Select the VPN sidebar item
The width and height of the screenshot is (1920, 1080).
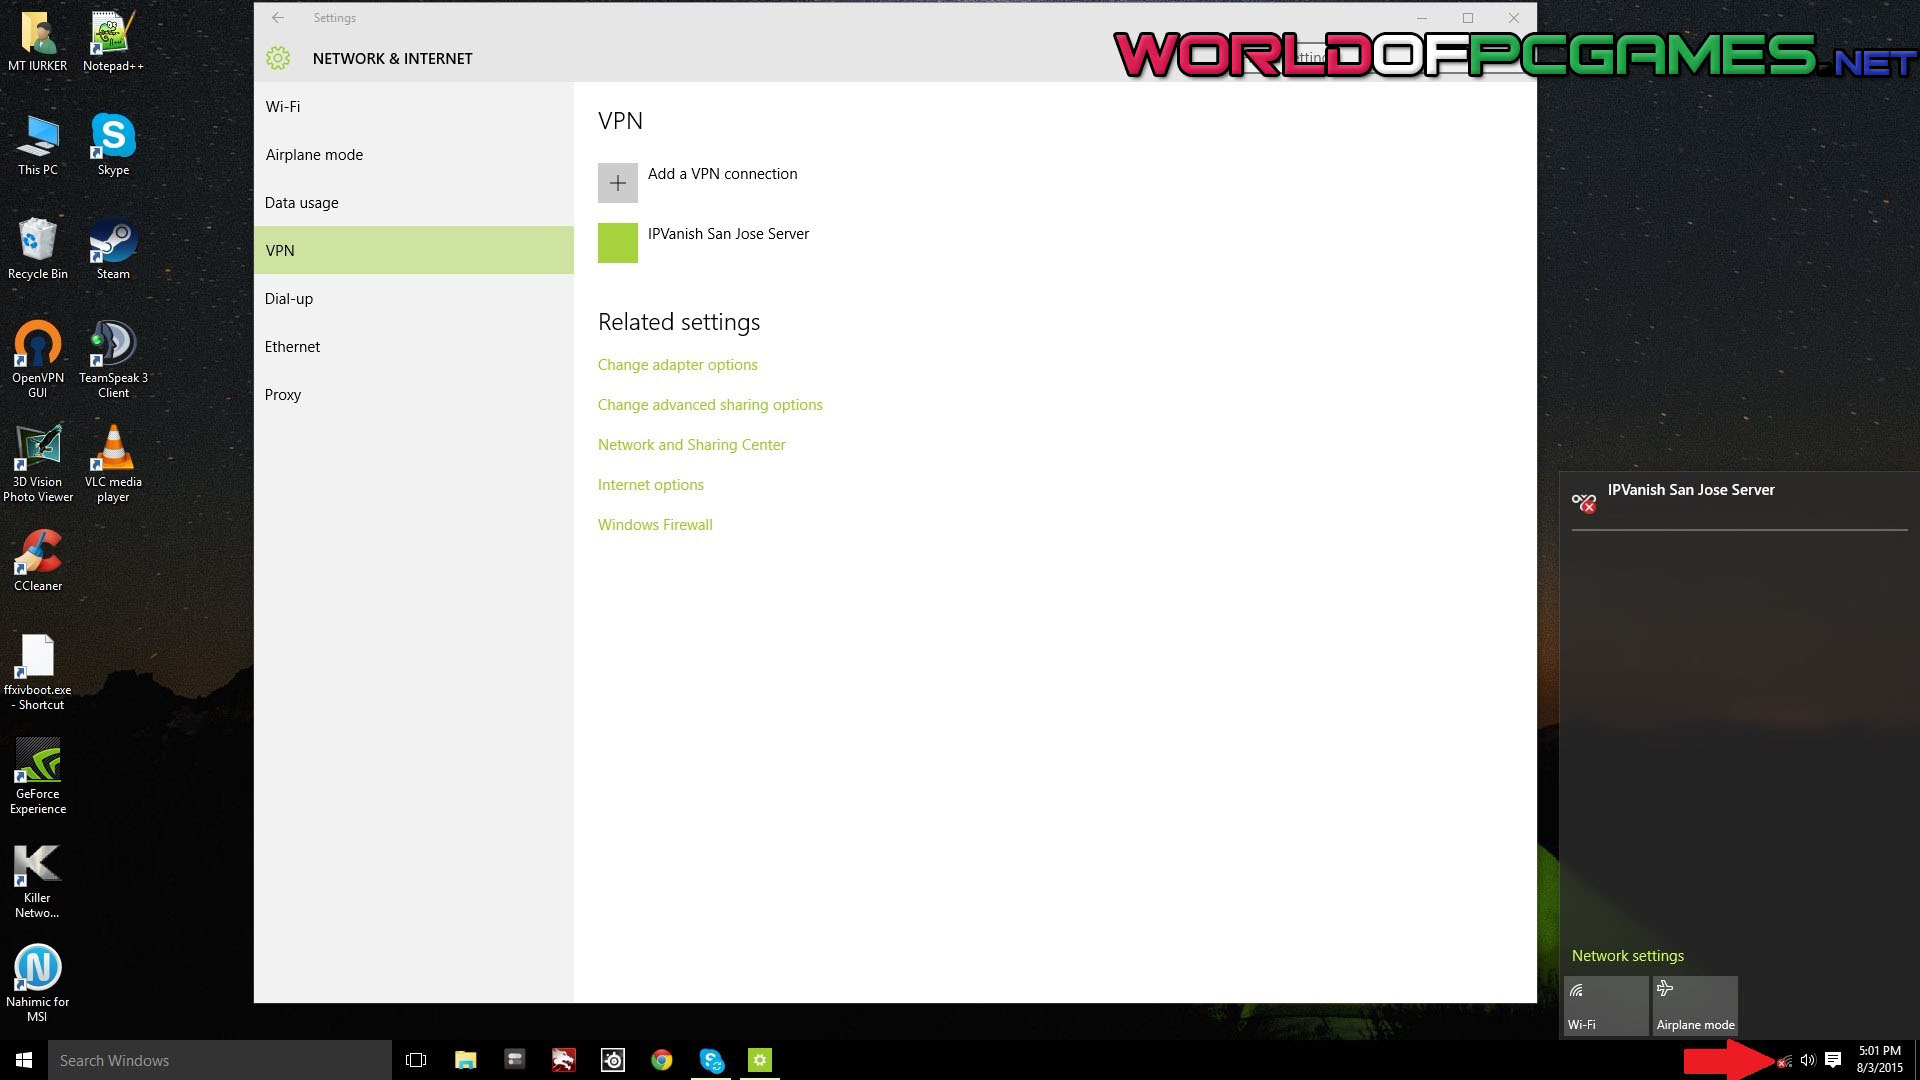[414, 250]
